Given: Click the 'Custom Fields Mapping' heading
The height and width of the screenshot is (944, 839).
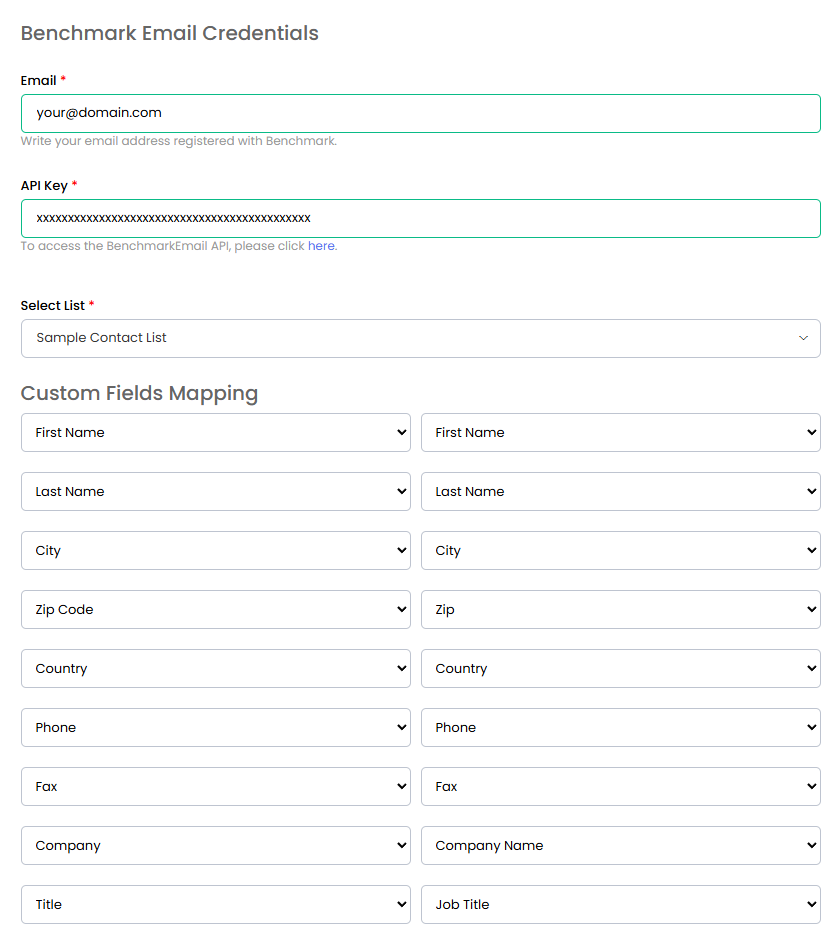Looking at the screenshot, I should click(x=140, y=393).
